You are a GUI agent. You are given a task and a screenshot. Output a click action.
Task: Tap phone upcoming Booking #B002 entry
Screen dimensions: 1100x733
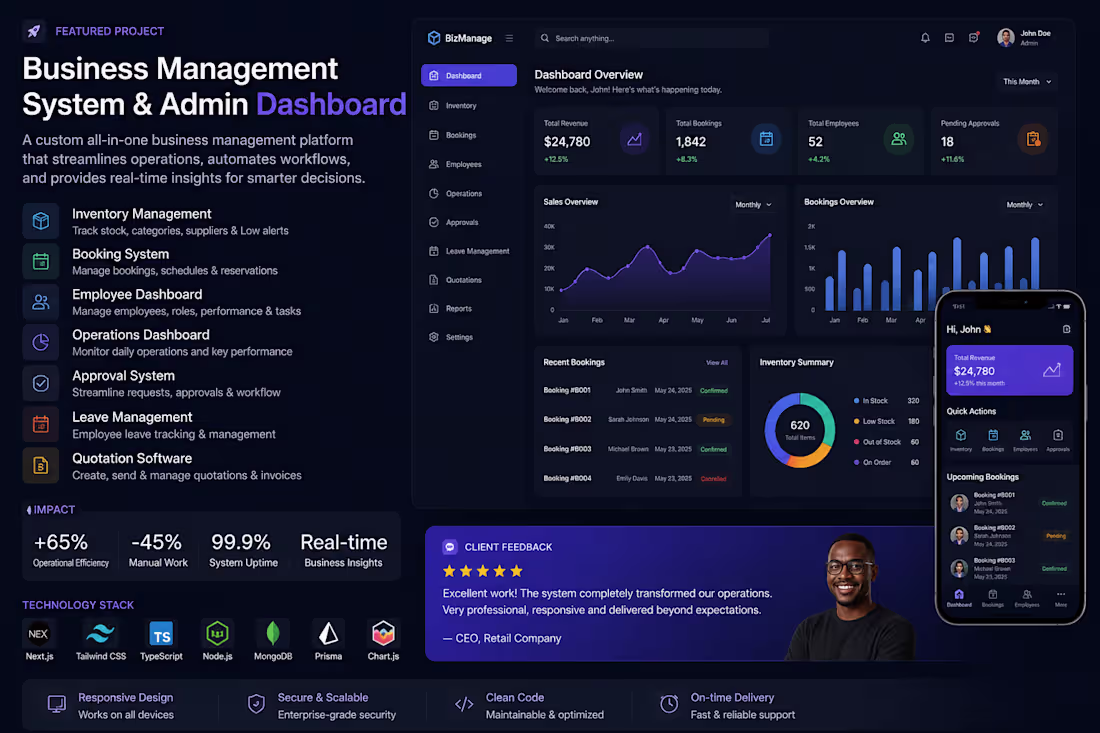tap(1009, 535)
